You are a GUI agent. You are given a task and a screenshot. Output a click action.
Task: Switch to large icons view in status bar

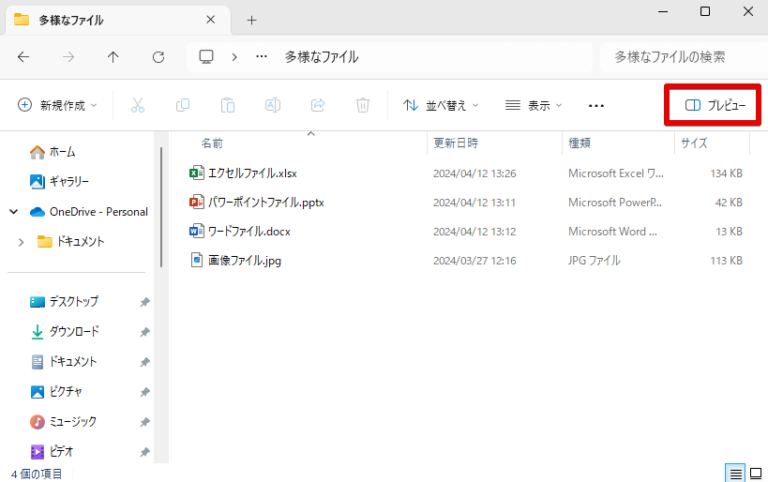tap(755, 473)
